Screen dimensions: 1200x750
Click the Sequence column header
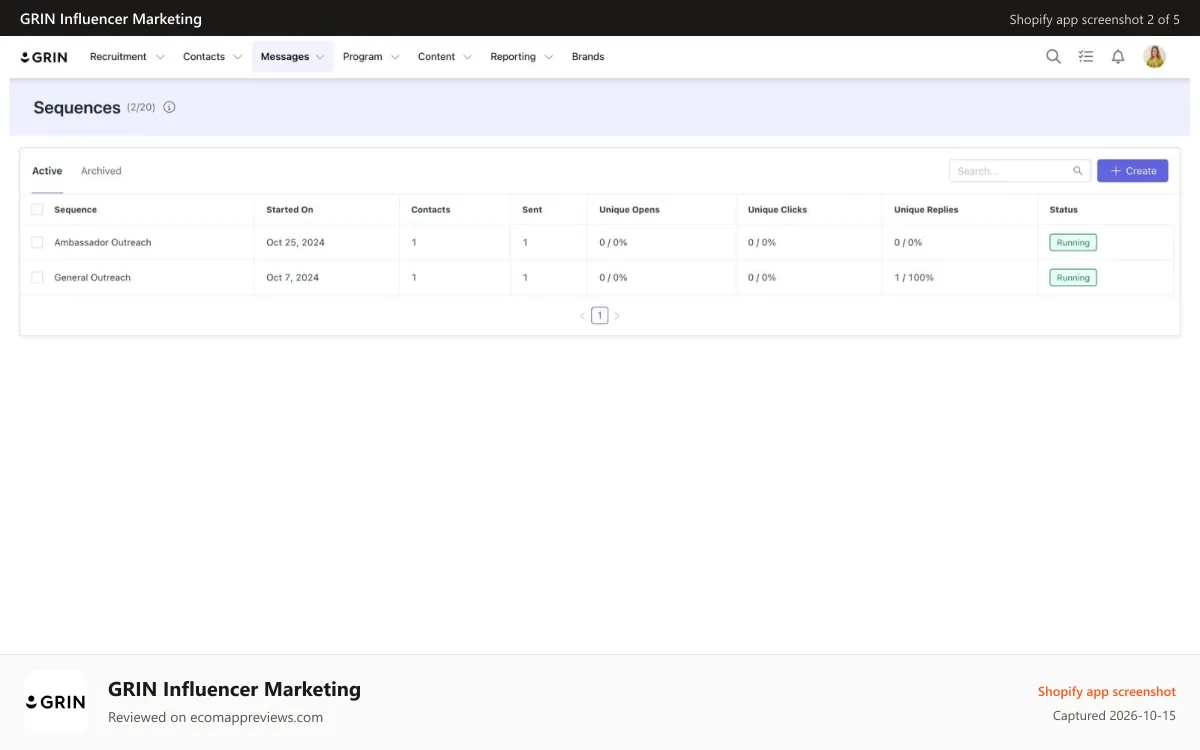pos(75,210)
